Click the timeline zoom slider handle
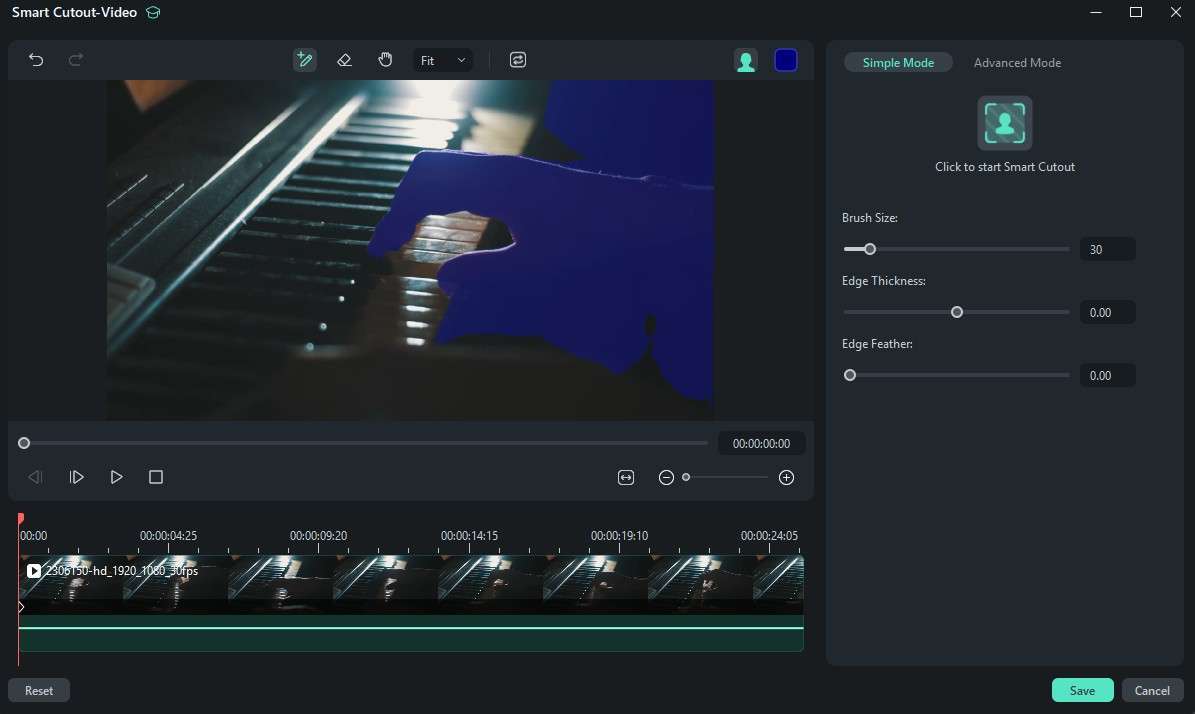This screenshot has height=714, width=1195. [x=686, y=478]
